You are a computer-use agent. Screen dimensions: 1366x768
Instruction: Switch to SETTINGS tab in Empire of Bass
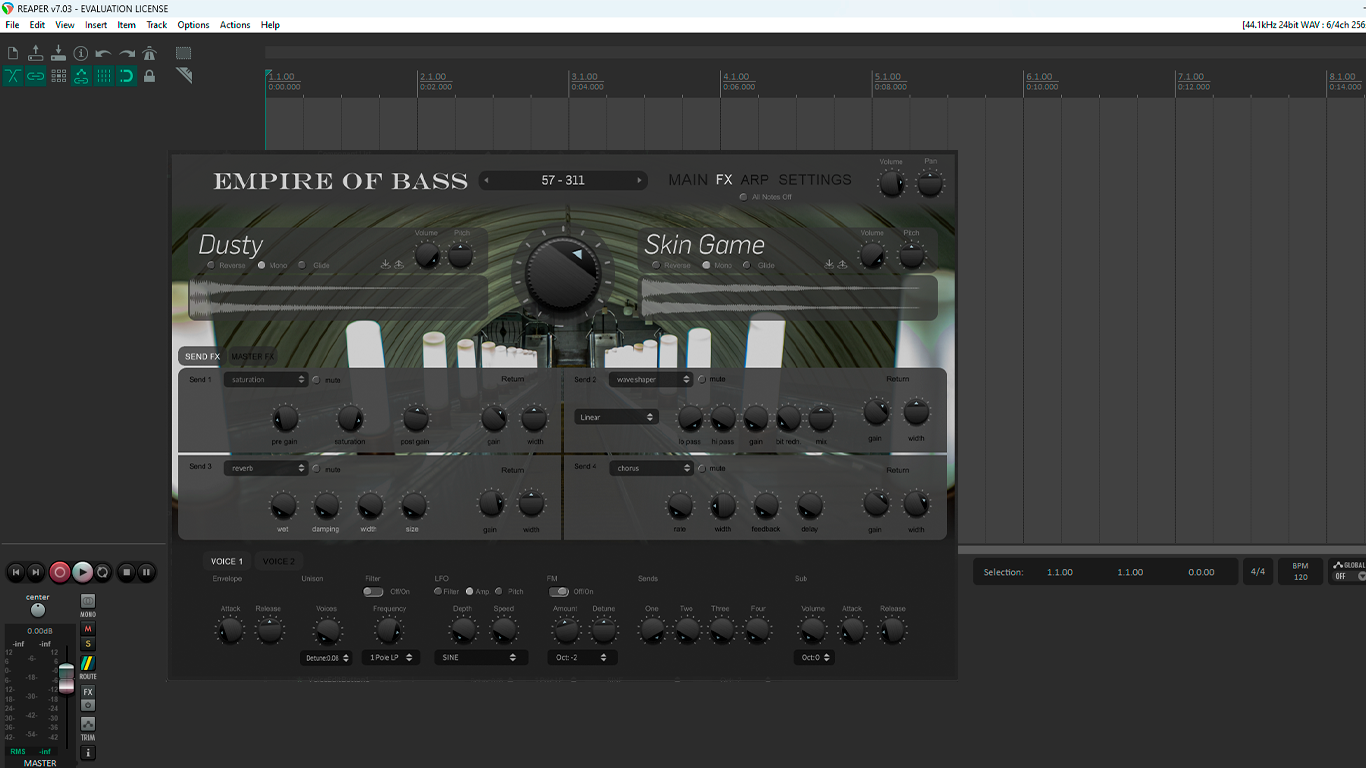point(815,180)
